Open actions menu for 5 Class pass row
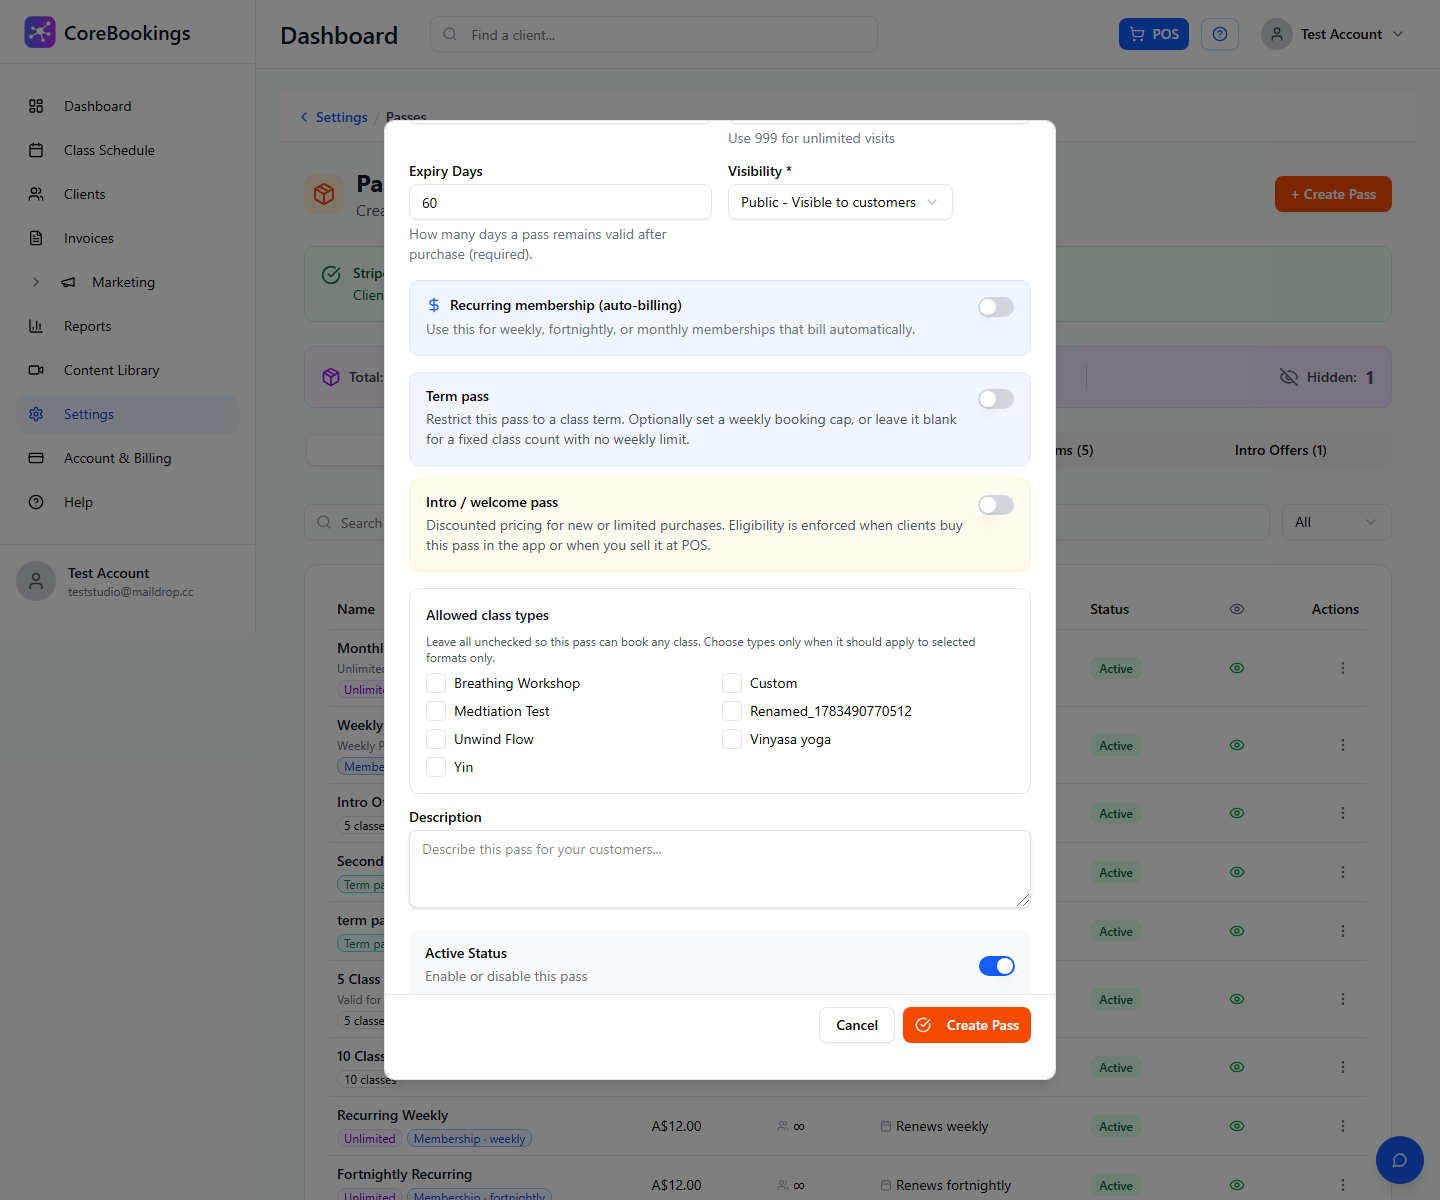The image size is (1440, 1200). [1343, 999]
